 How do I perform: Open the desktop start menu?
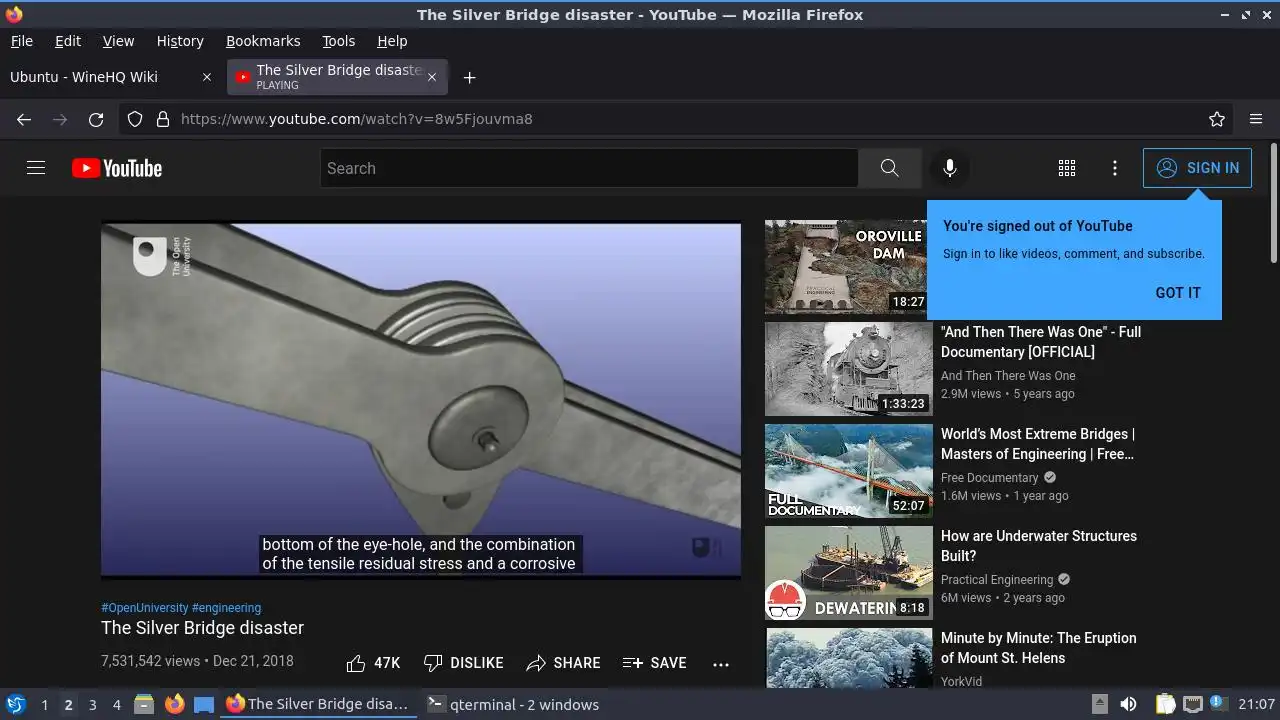tap(16, 704)
